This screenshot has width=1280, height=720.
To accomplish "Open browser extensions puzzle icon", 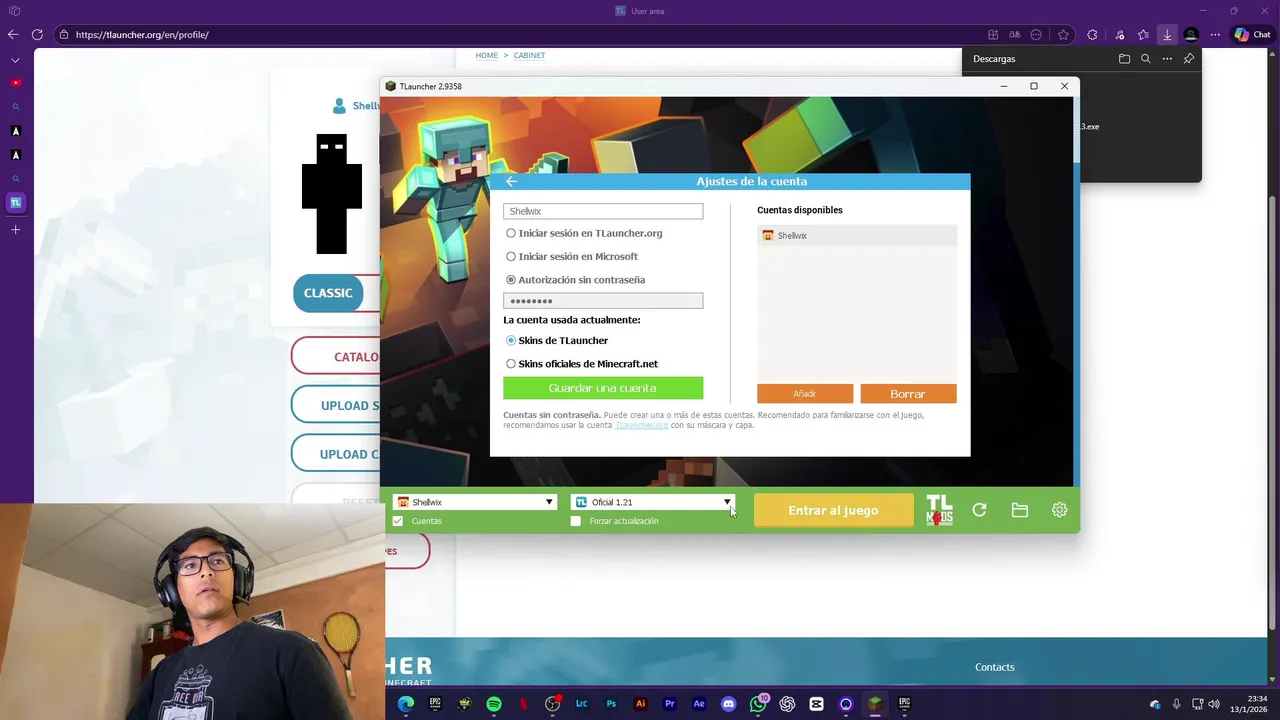I will pos(1092,35).
